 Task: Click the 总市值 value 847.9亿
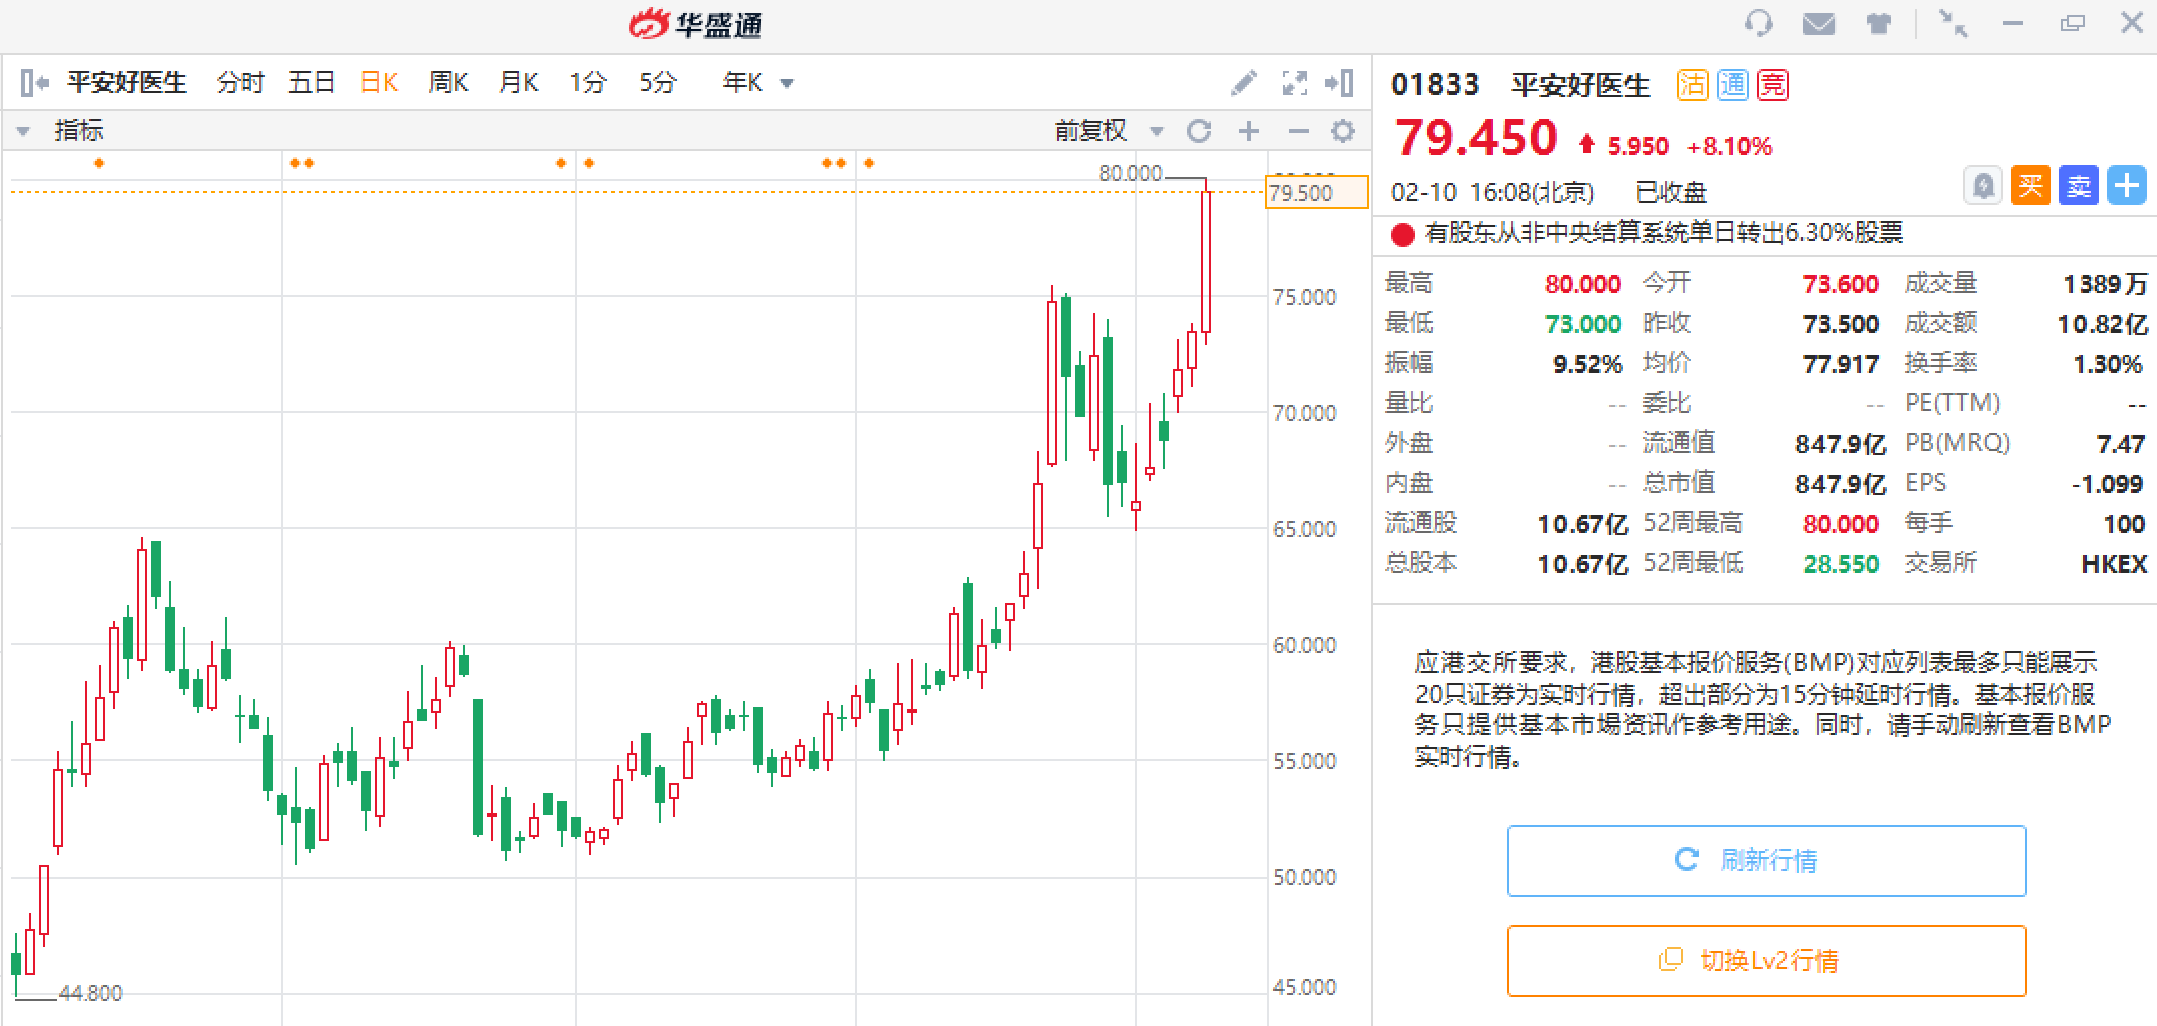pos(1840,484)
